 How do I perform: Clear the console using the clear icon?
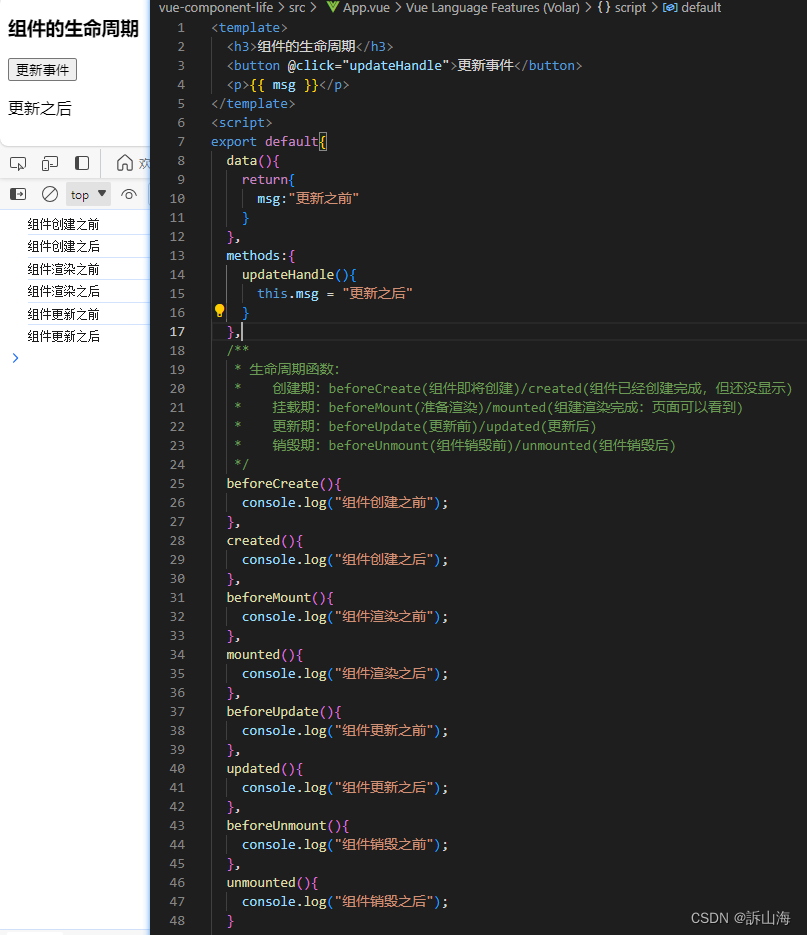click(50, 194)
